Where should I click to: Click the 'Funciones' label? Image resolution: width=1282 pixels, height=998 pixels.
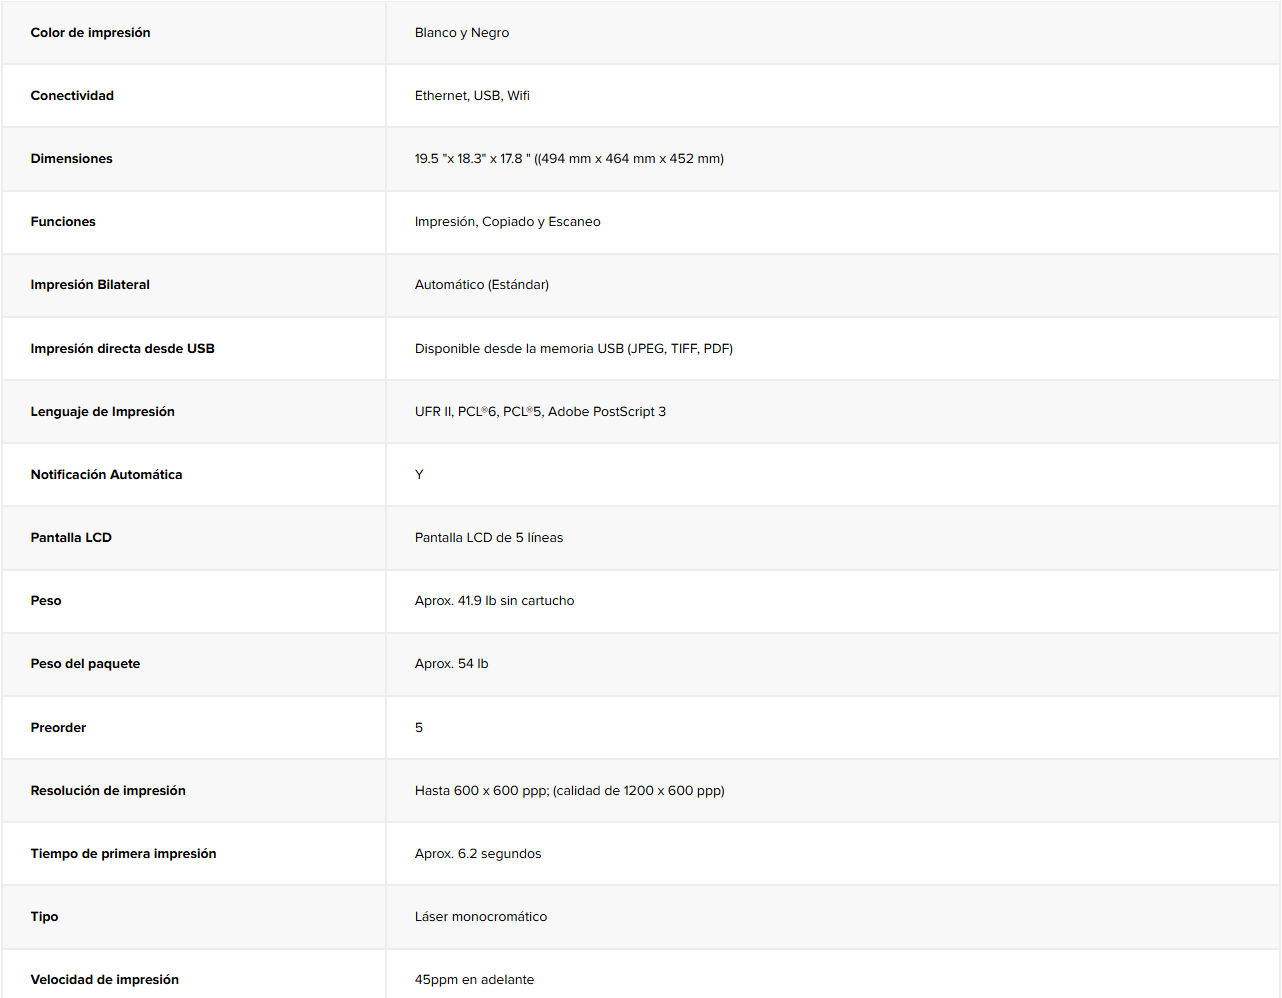click(63, 222)
